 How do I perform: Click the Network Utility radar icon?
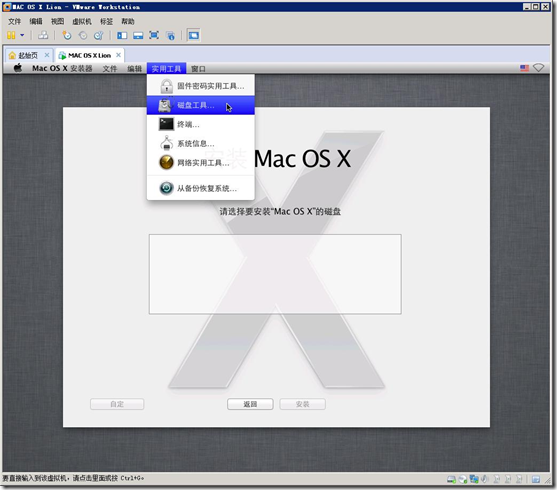[x=166, y=162]
